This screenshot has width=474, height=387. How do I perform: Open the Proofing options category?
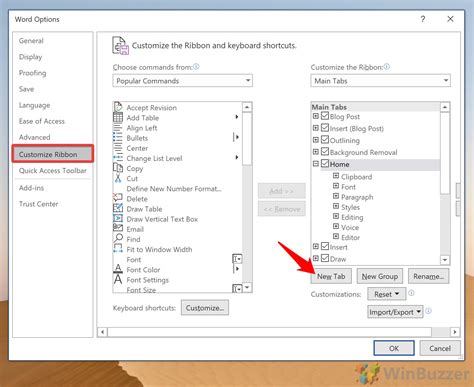coord(32,73)
